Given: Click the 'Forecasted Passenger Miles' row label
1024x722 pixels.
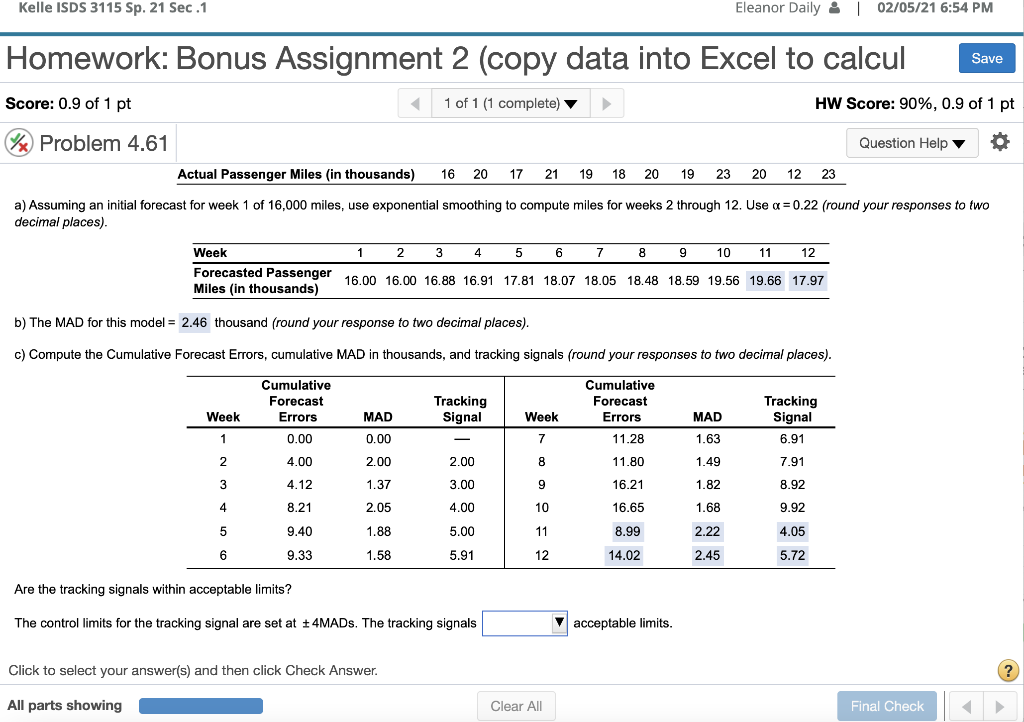Looking at the screenshot, I should pos(262,281).
